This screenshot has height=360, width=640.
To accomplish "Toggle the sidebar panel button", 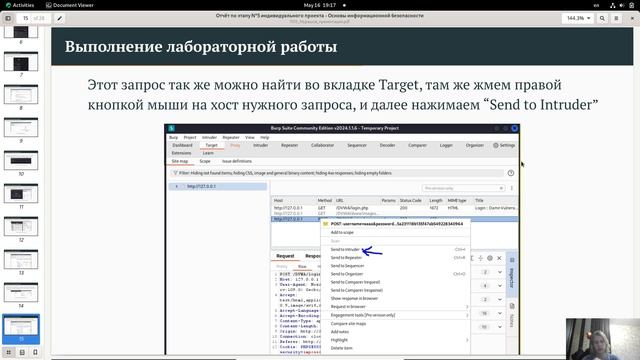I will (x=8, y=18).
